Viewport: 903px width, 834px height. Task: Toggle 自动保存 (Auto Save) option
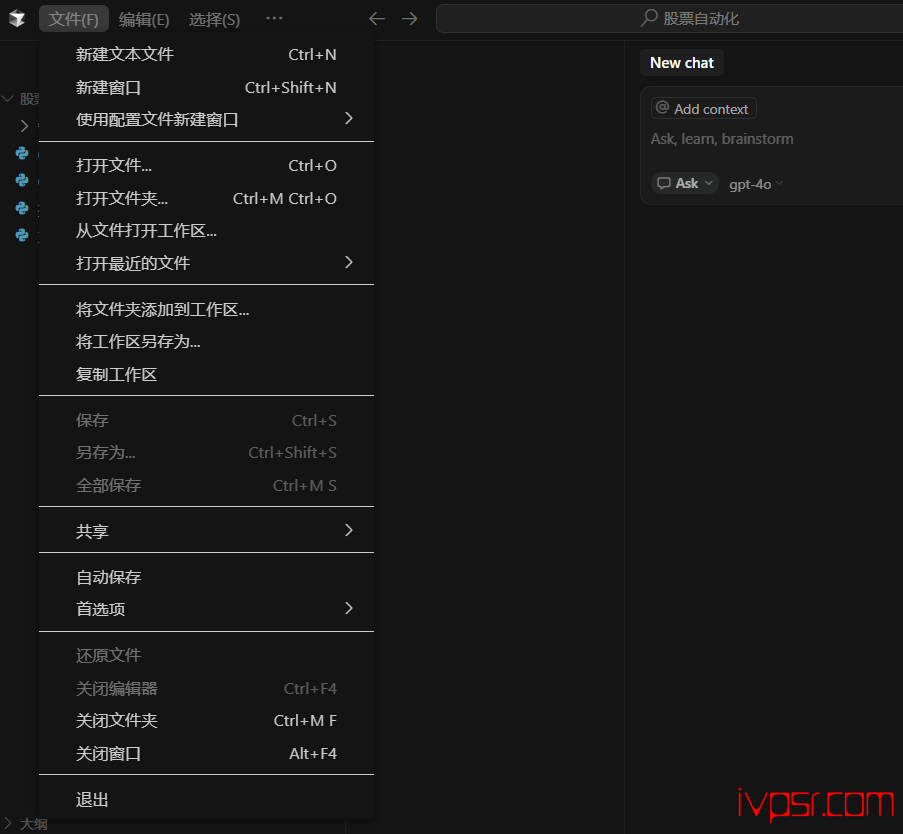(x=109, y=577)
